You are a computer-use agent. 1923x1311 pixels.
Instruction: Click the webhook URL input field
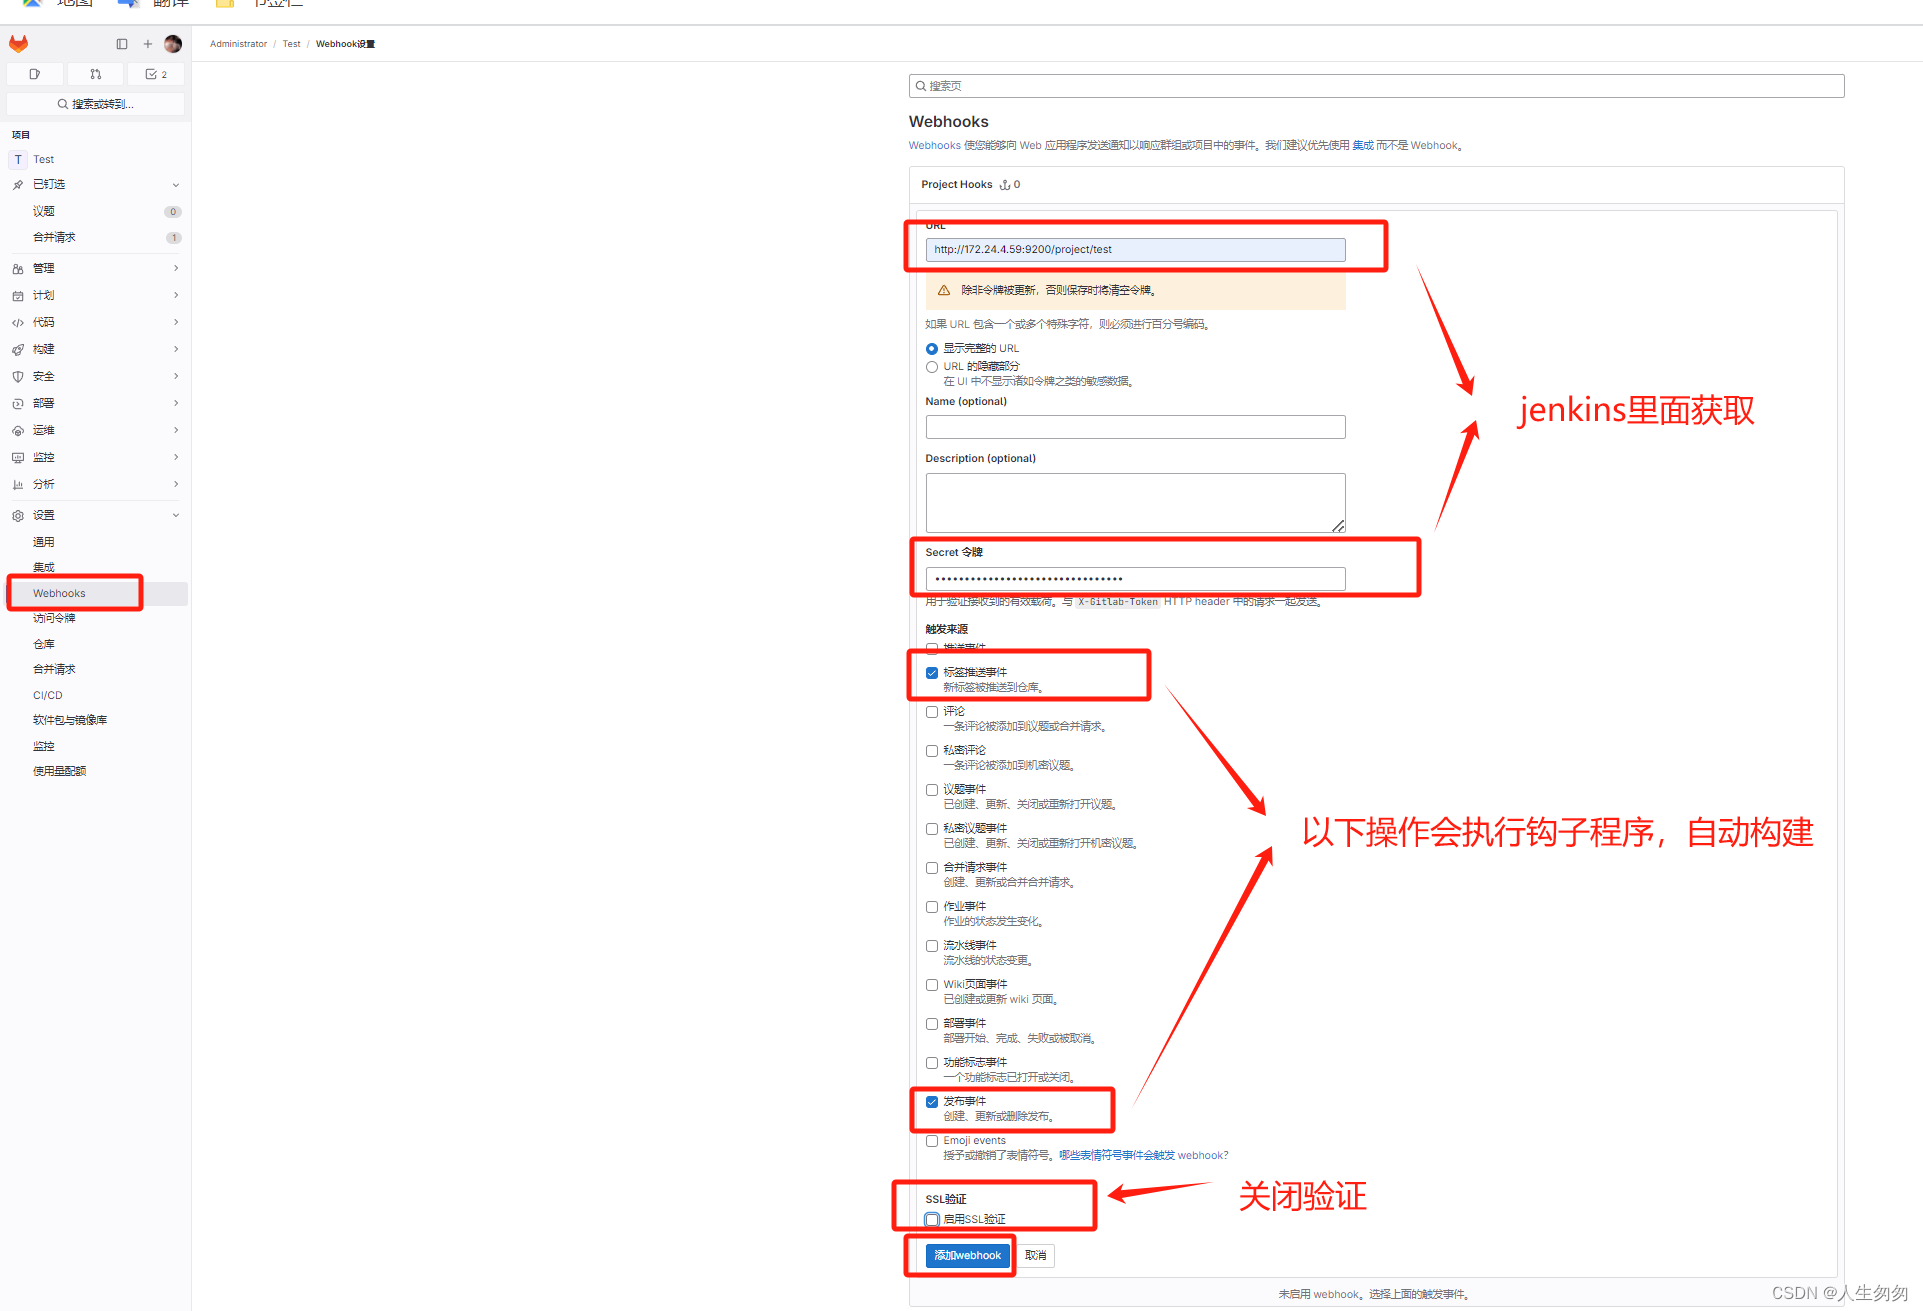pos(1135,250)
